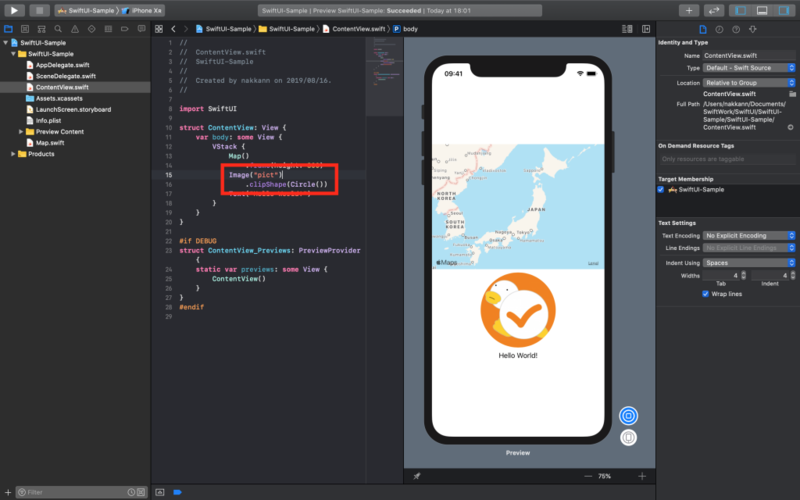Focus the navigator Filter field

point(82,492)
